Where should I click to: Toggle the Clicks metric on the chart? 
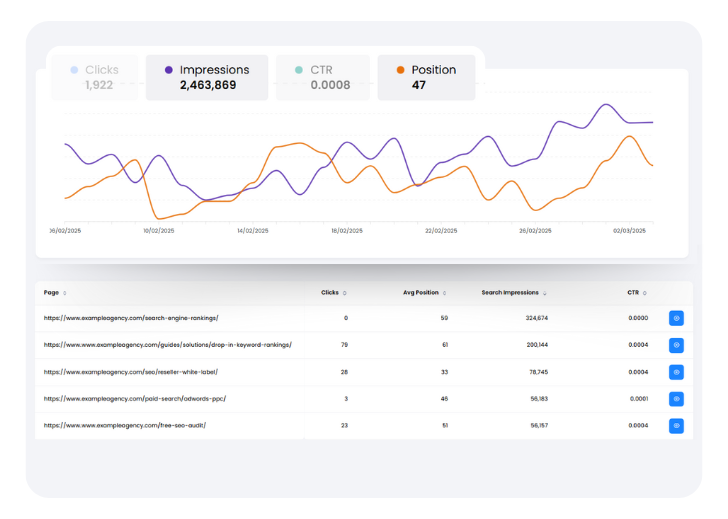tap(96, 77)
